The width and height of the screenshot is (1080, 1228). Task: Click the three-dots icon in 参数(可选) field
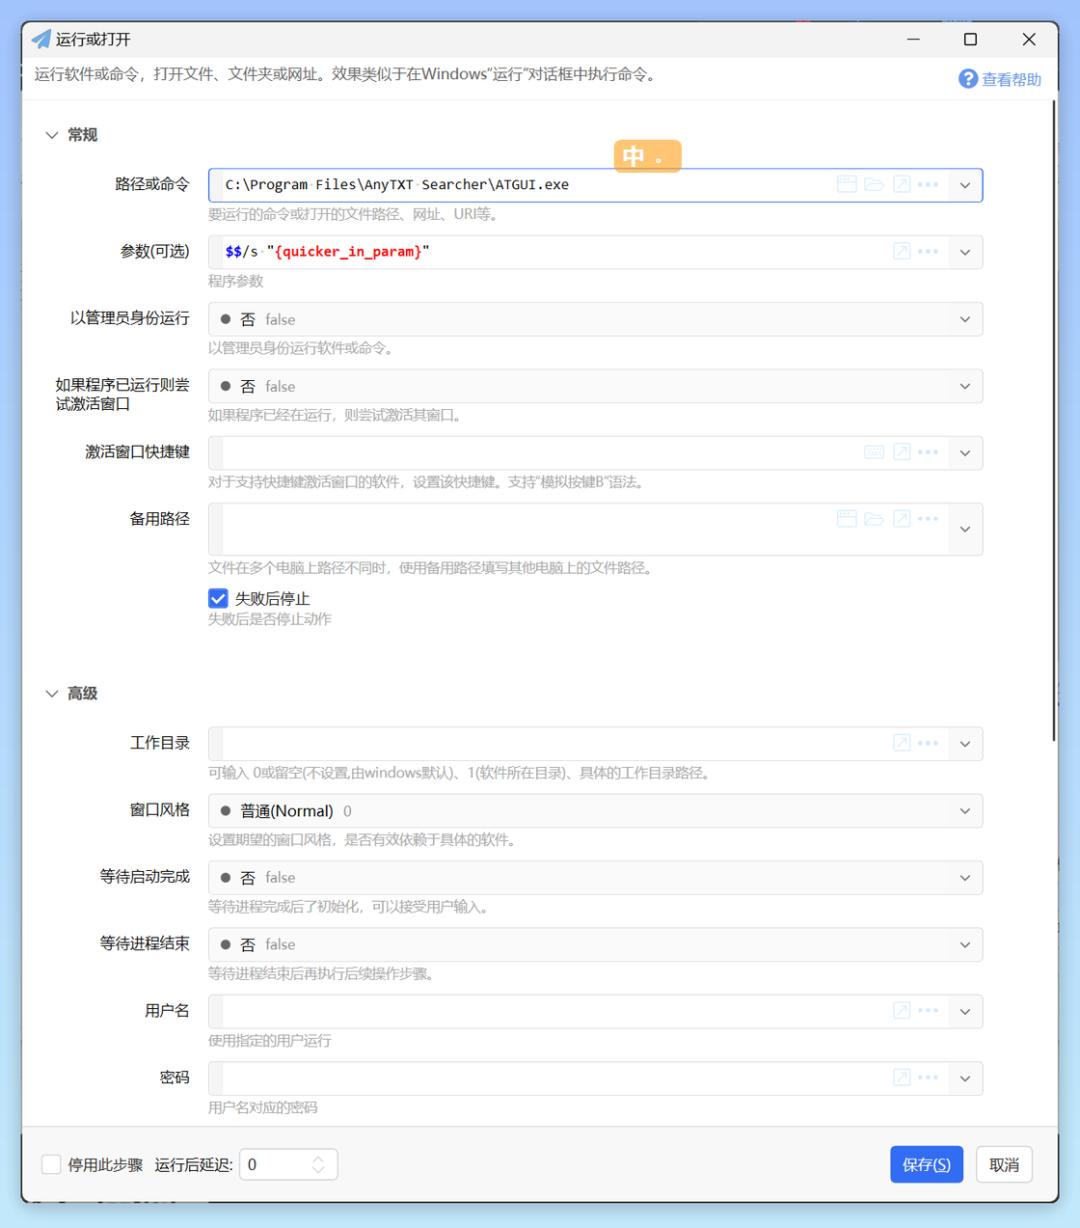coord(928,252)
